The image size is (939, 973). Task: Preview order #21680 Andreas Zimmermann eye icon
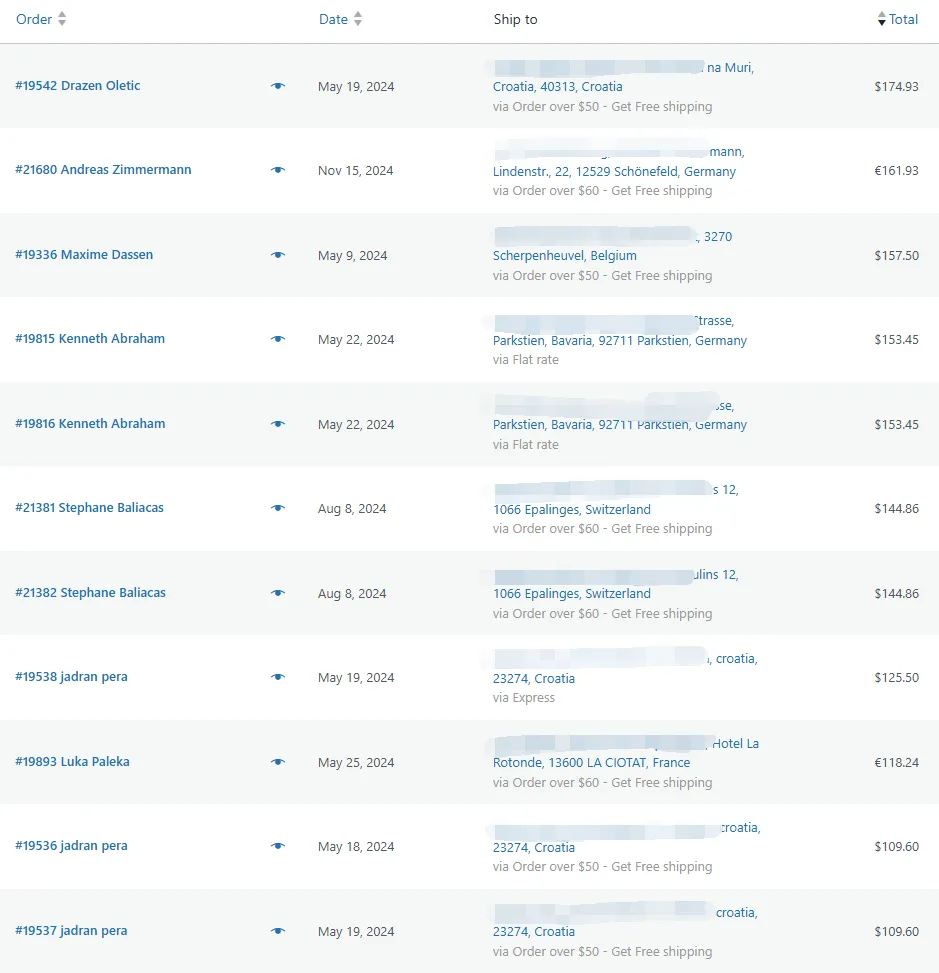tap(278, 170)
